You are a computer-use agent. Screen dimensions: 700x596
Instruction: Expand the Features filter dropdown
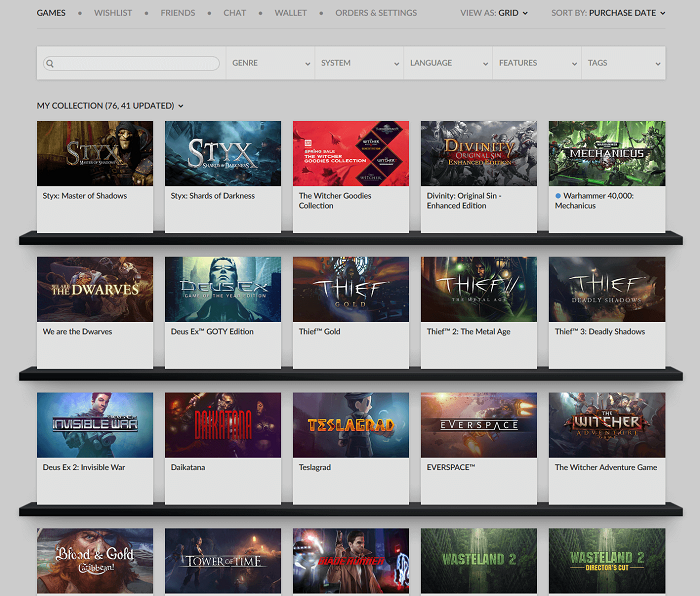click(537, 63)
